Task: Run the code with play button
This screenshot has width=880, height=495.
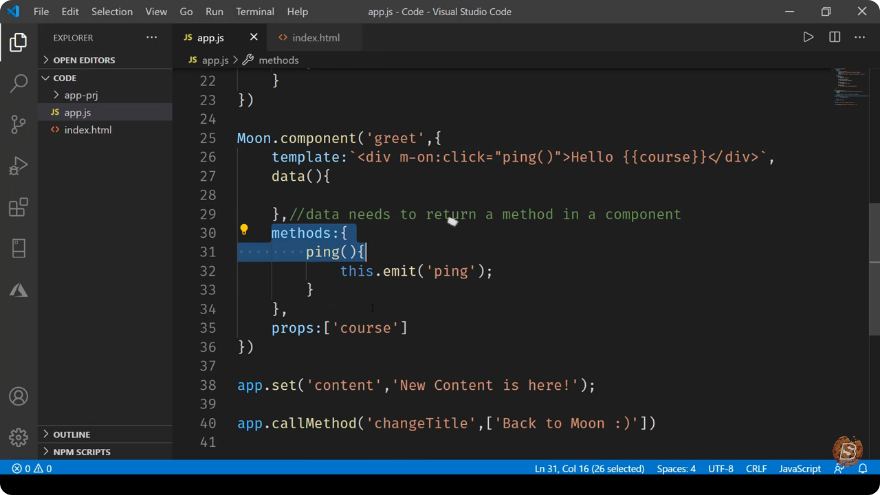Action: point(808,38)
